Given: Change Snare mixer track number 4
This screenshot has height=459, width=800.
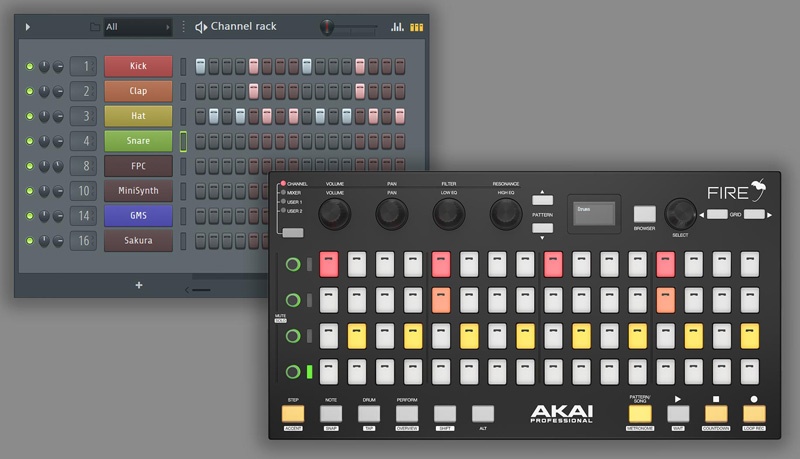Looking at the screenshot, I should tap(83, 141).
